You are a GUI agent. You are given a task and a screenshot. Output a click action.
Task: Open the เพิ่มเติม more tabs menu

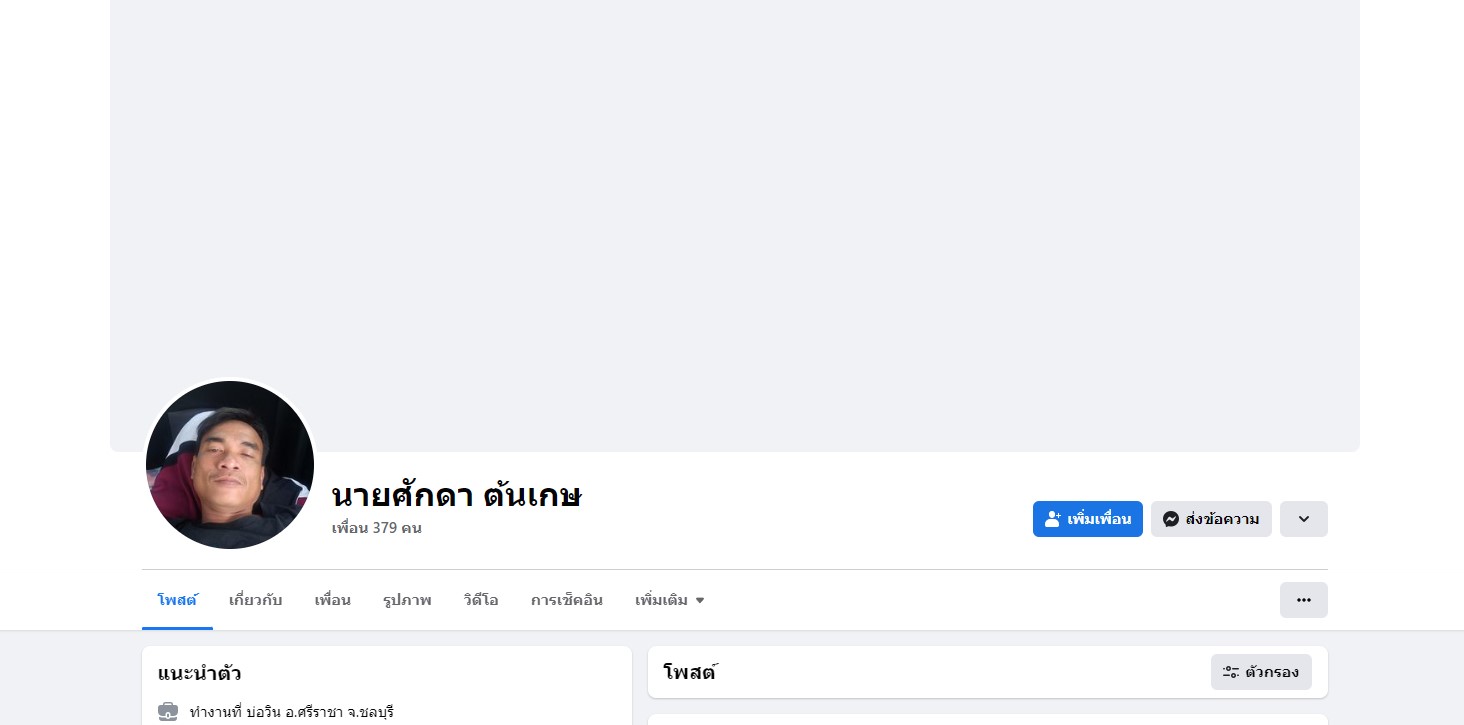(670, 600)
